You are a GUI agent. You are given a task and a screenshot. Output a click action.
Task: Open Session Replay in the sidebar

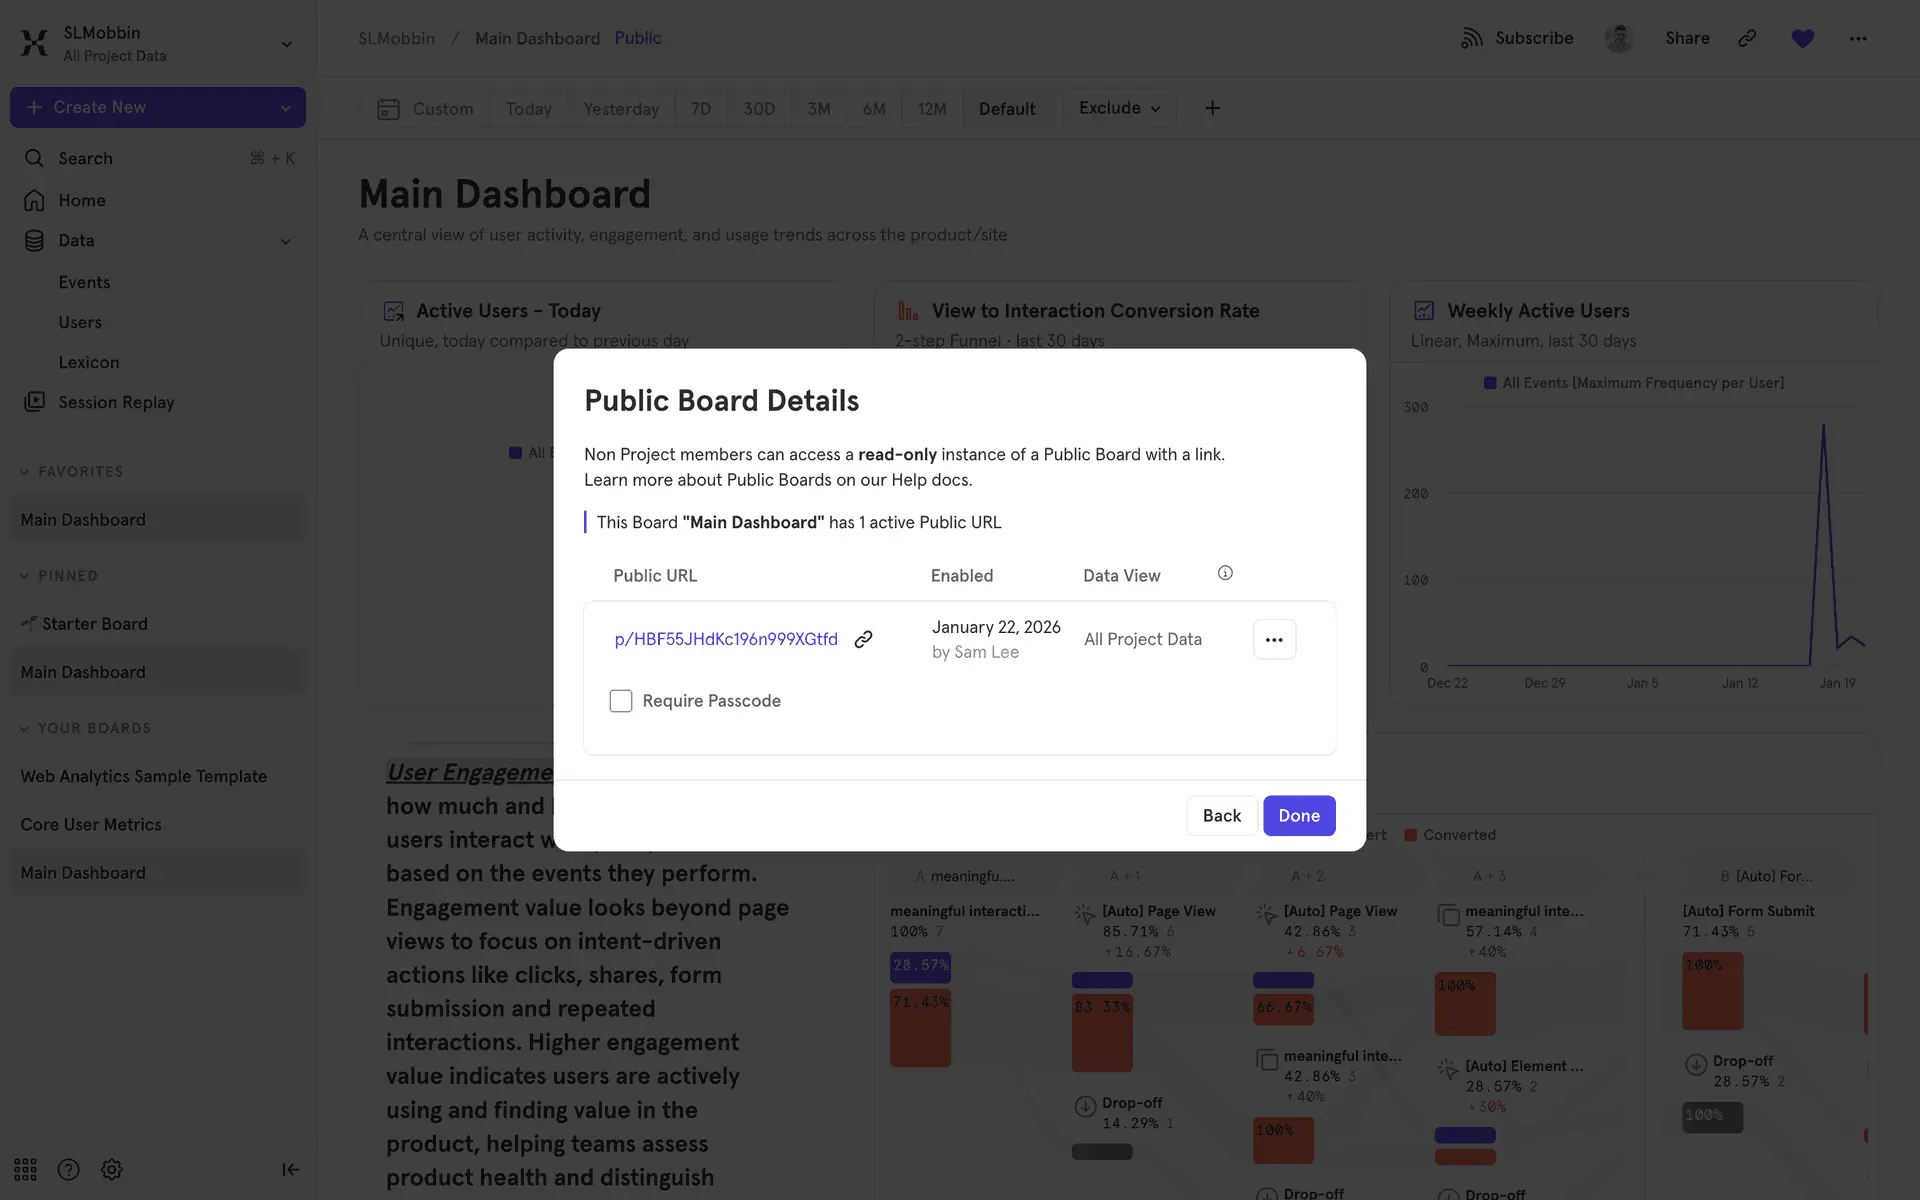[x=116, y=402]
